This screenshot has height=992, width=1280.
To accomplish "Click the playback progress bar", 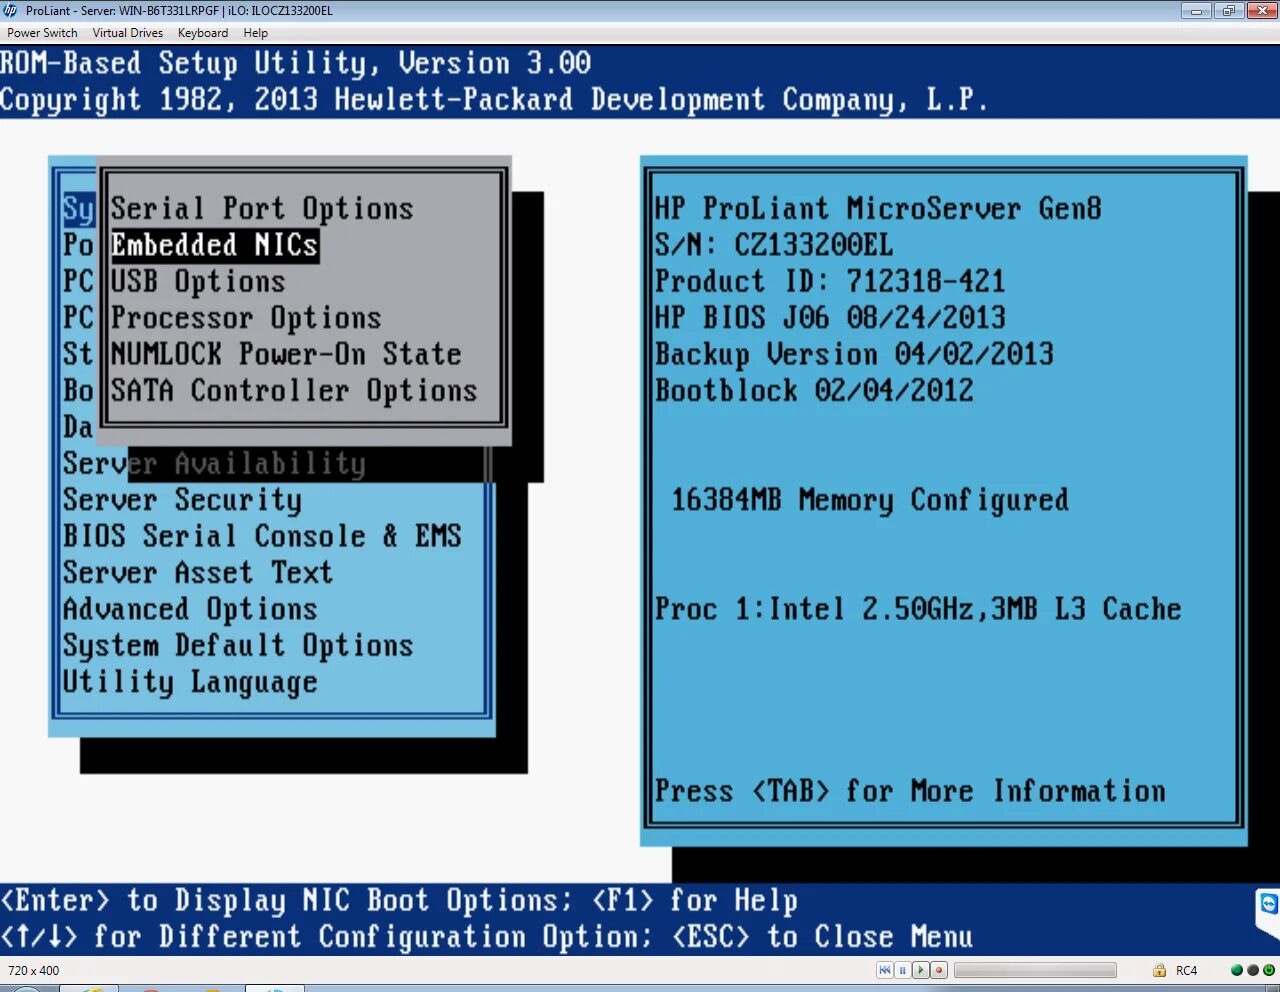I will [x=1035, y=970].
